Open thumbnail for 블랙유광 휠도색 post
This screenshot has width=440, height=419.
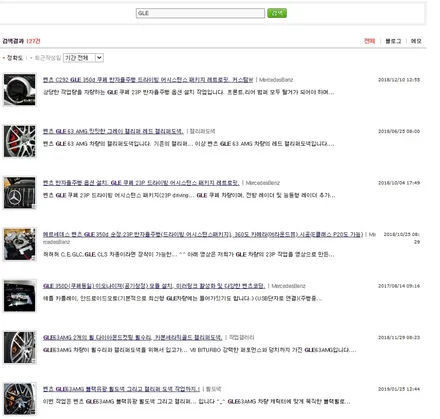(20, 399)
